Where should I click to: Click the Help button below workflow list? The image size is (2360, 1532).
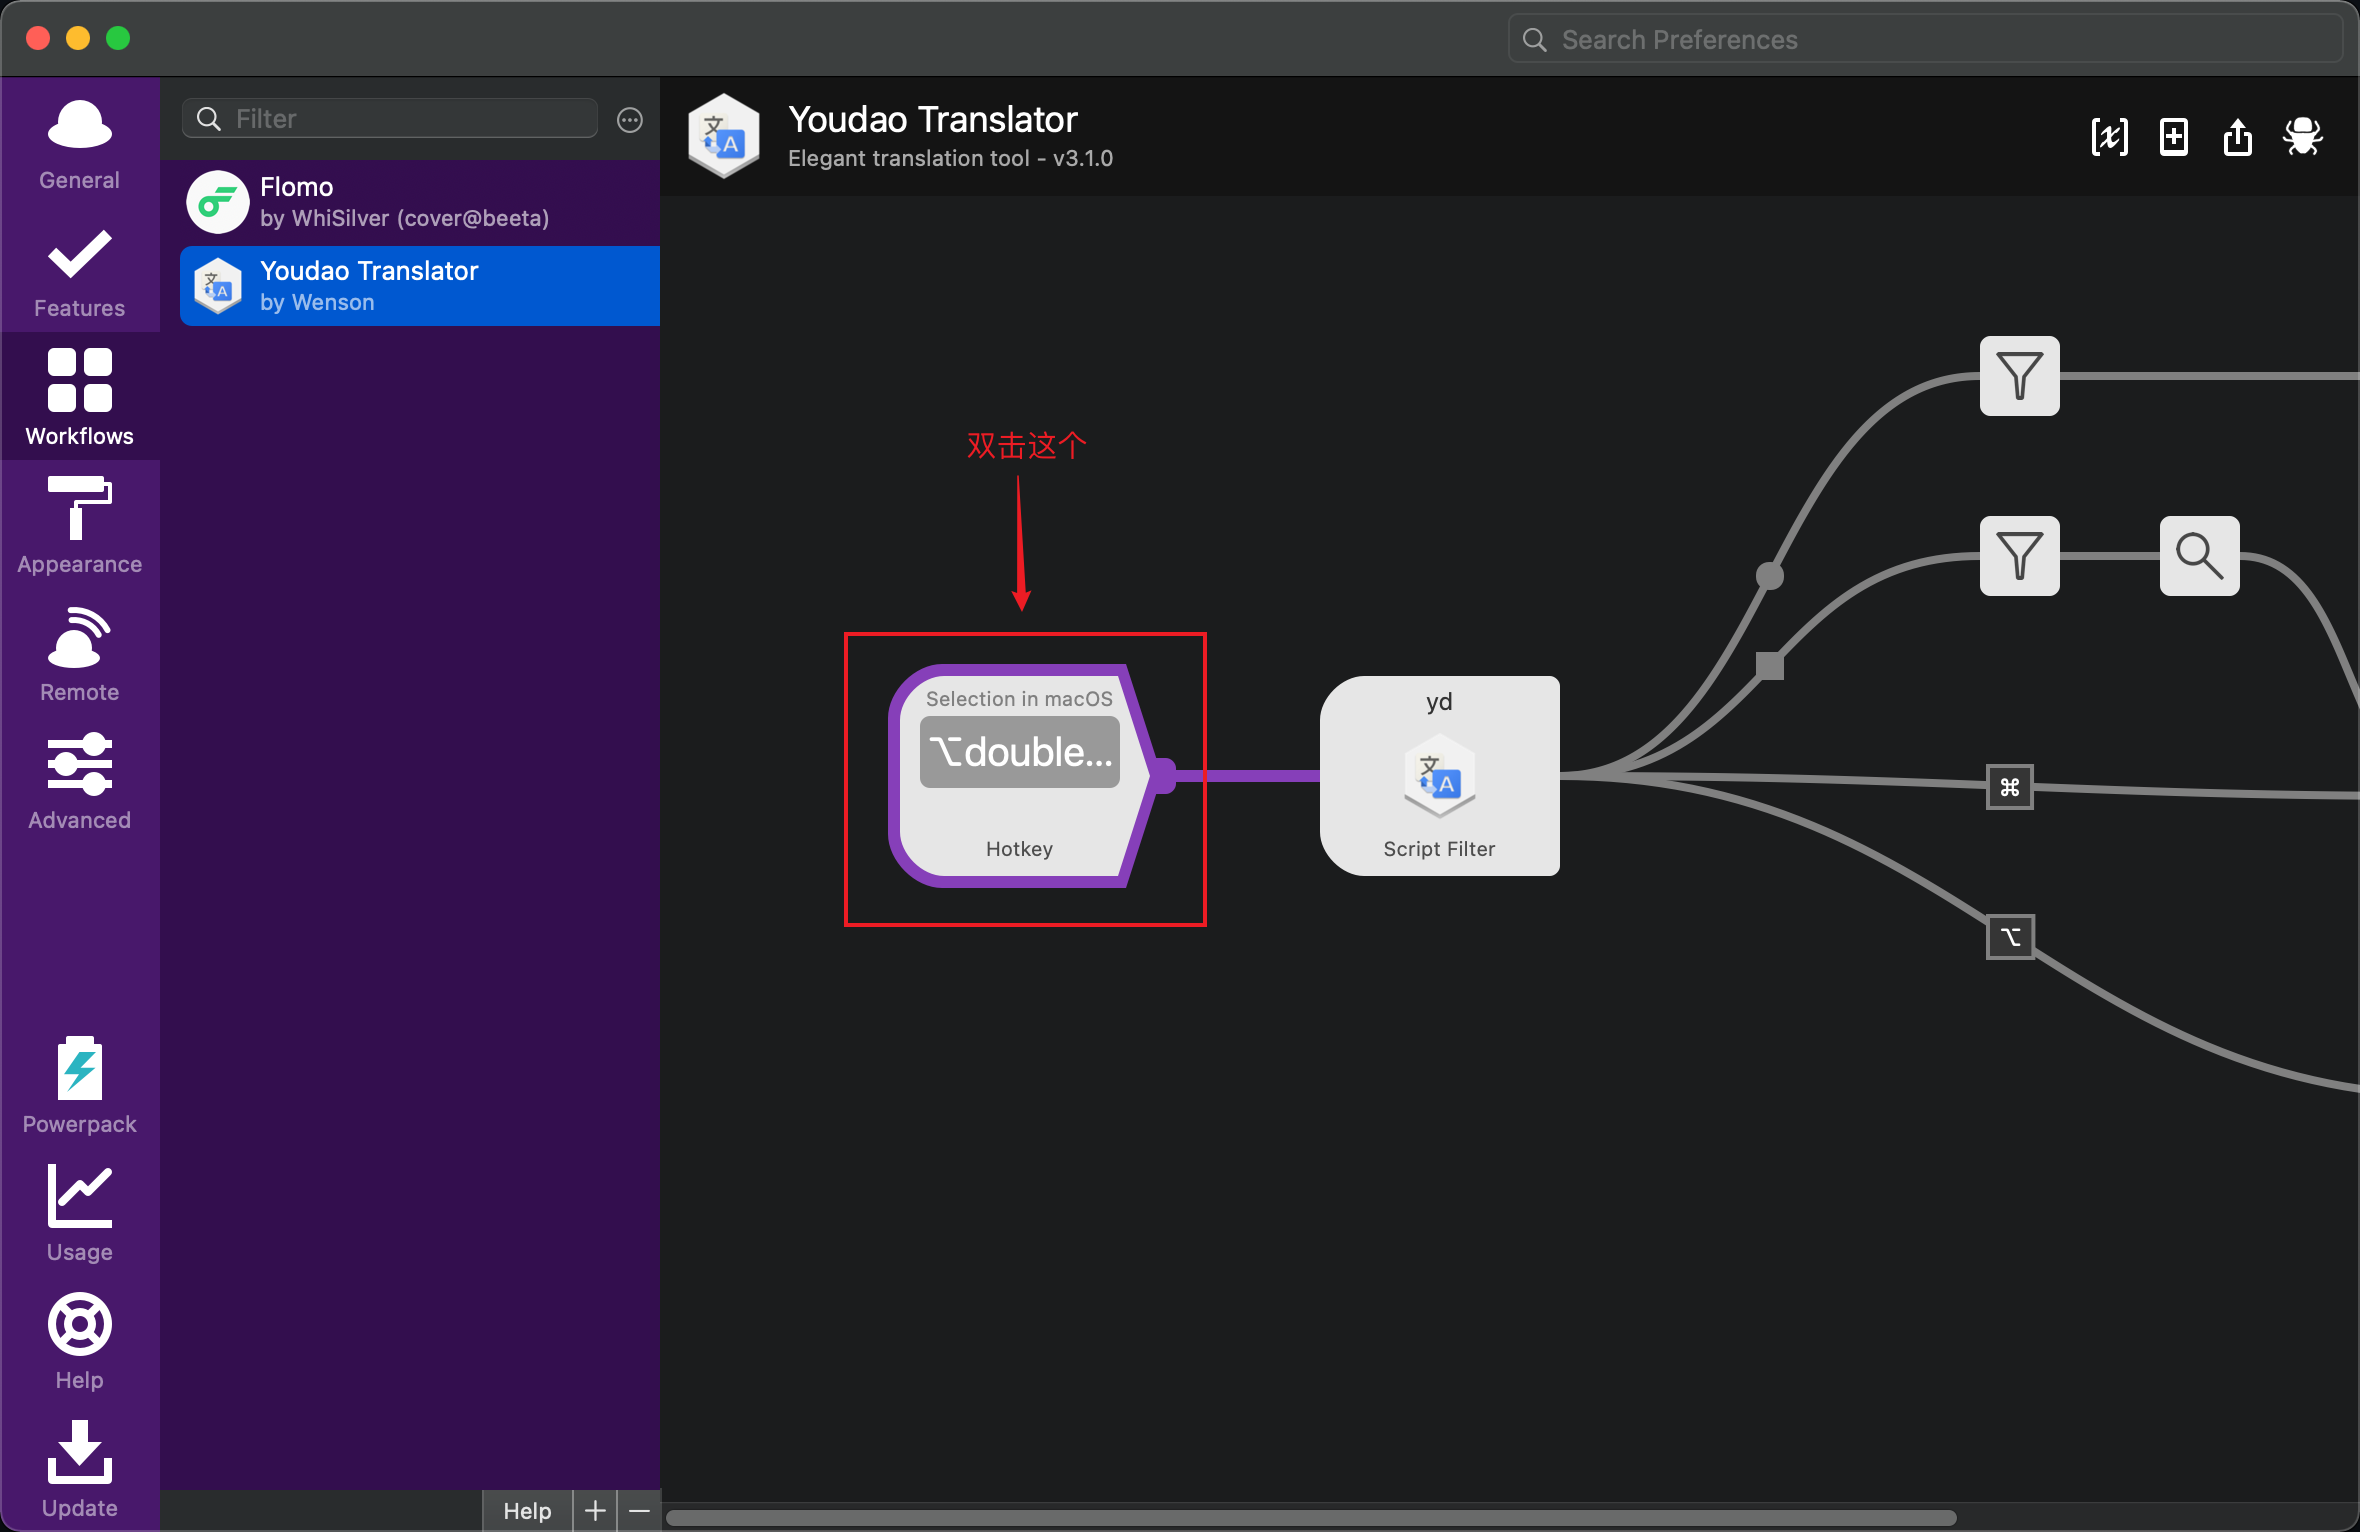pyautogui.click(x=527, y=1510)
